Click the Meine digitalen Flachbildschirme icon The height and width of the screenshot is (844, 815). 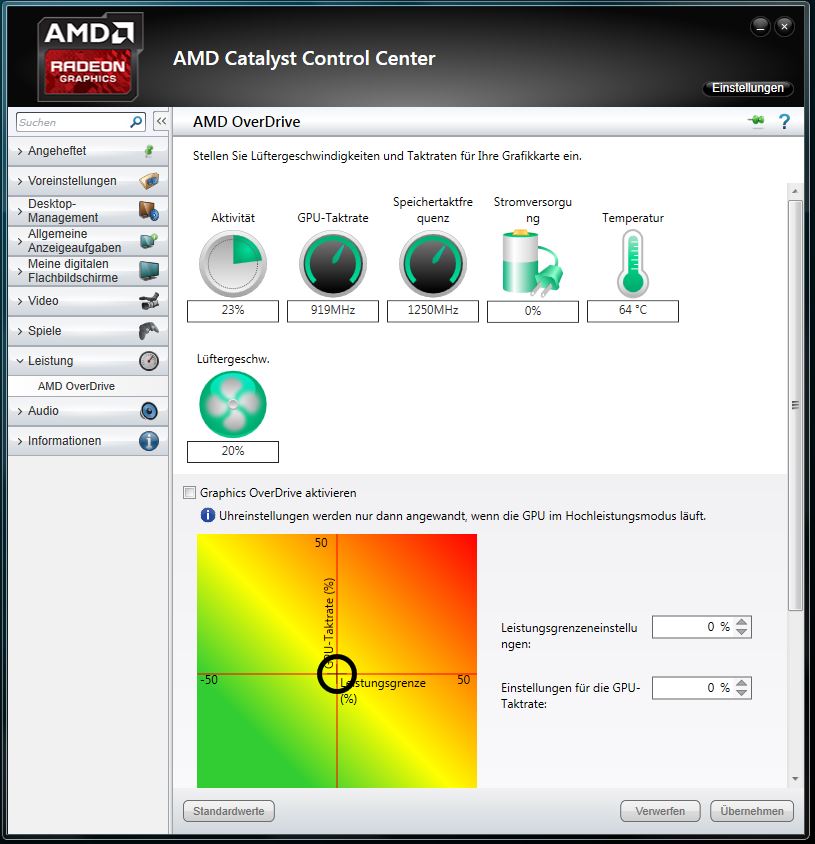click(149, 271)
